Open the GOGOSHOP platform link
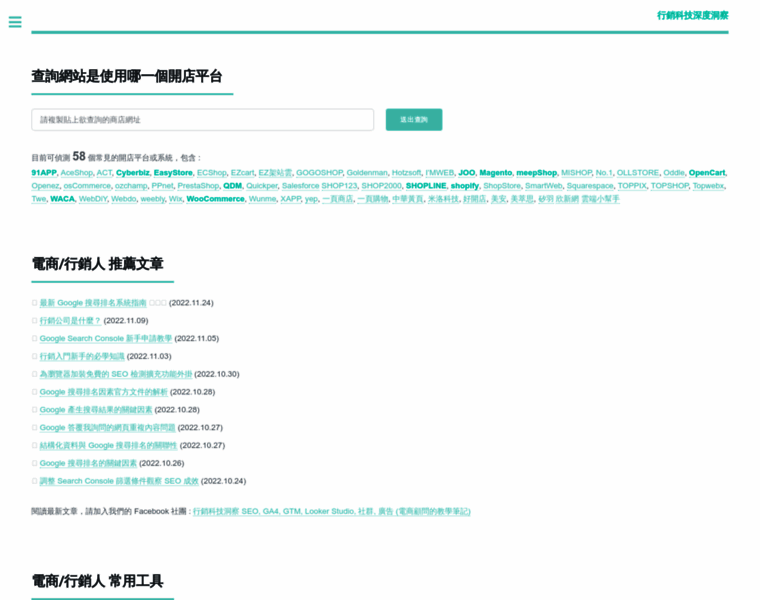The width and height of the screenshot is (760, 600). pyautogui.click(x=319, y=173)
